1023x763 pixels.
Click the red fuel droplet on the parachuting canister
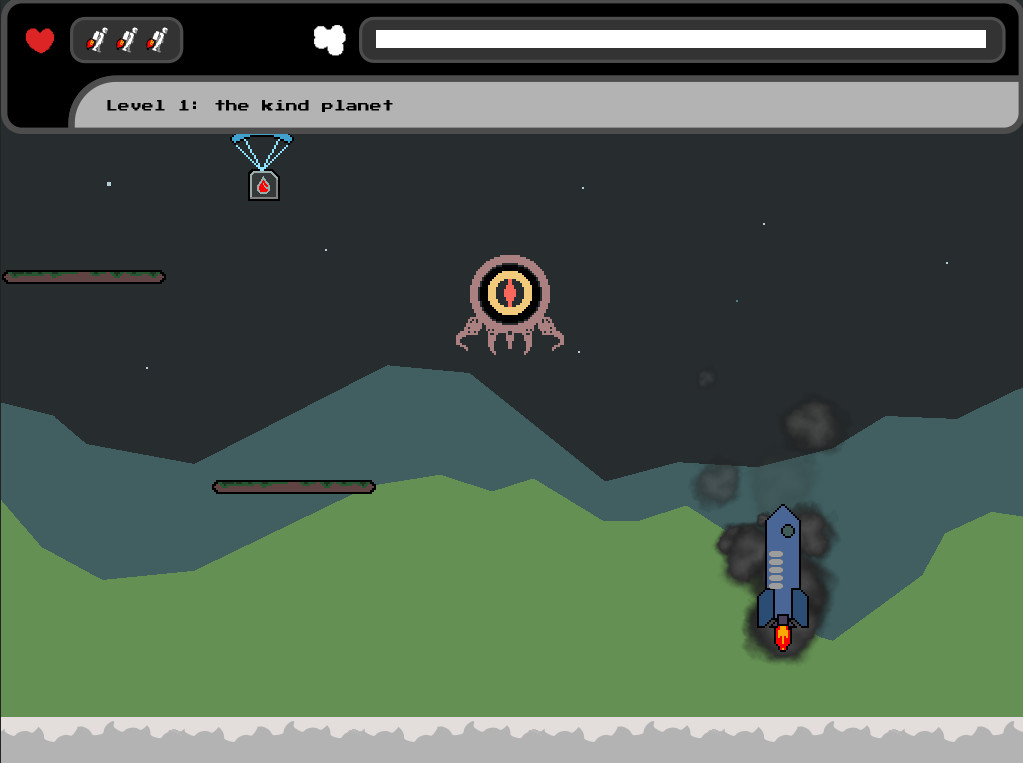[x=263, y=185]
